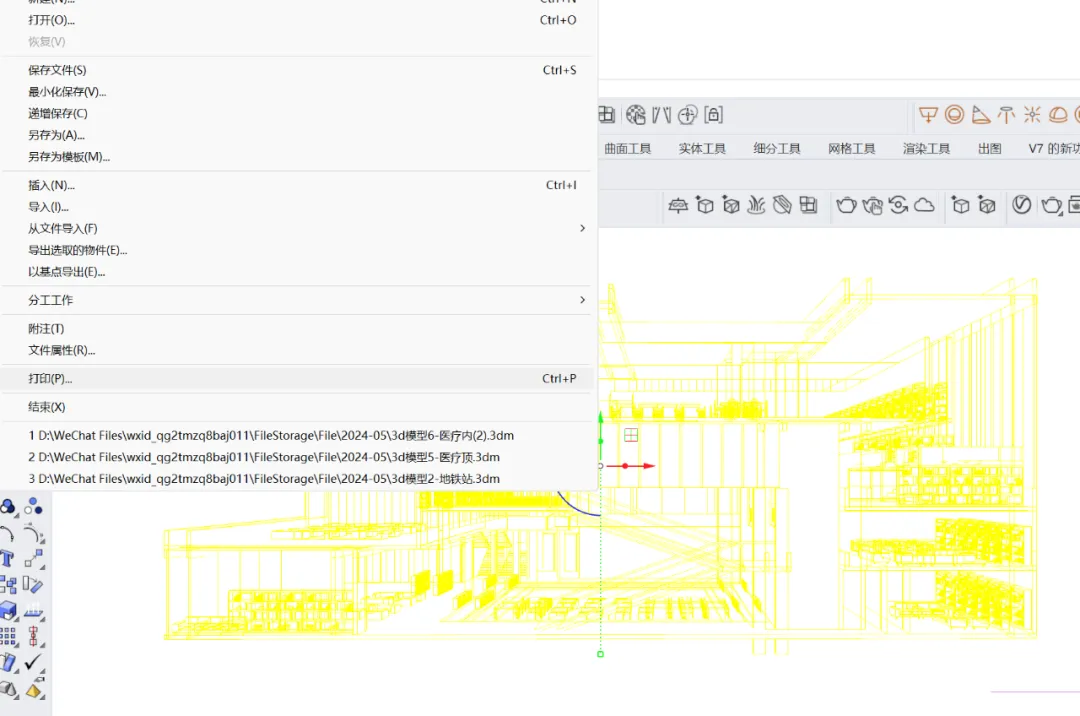
Task: Expand the 分工工作 submenu arrow
Action: coord(583,300)
